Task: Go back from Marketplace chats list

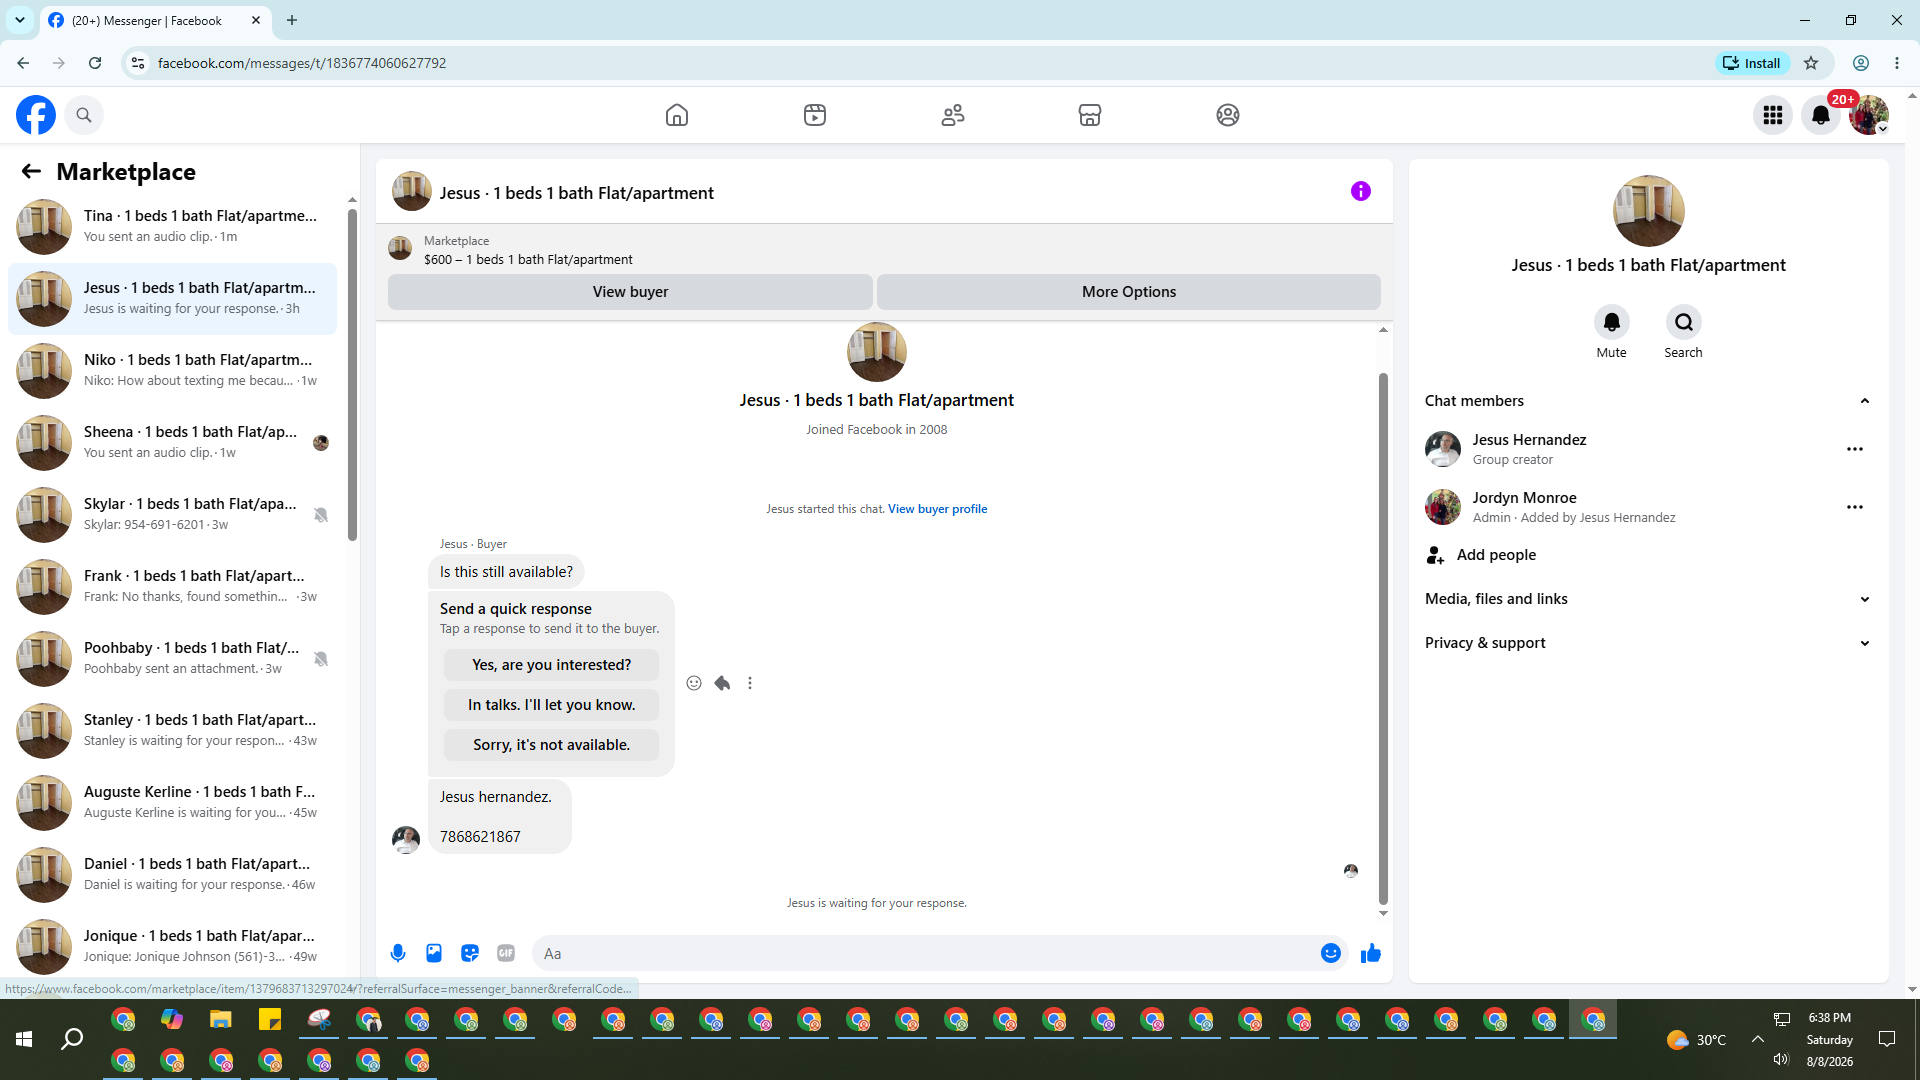Action: tap(31, 171)
